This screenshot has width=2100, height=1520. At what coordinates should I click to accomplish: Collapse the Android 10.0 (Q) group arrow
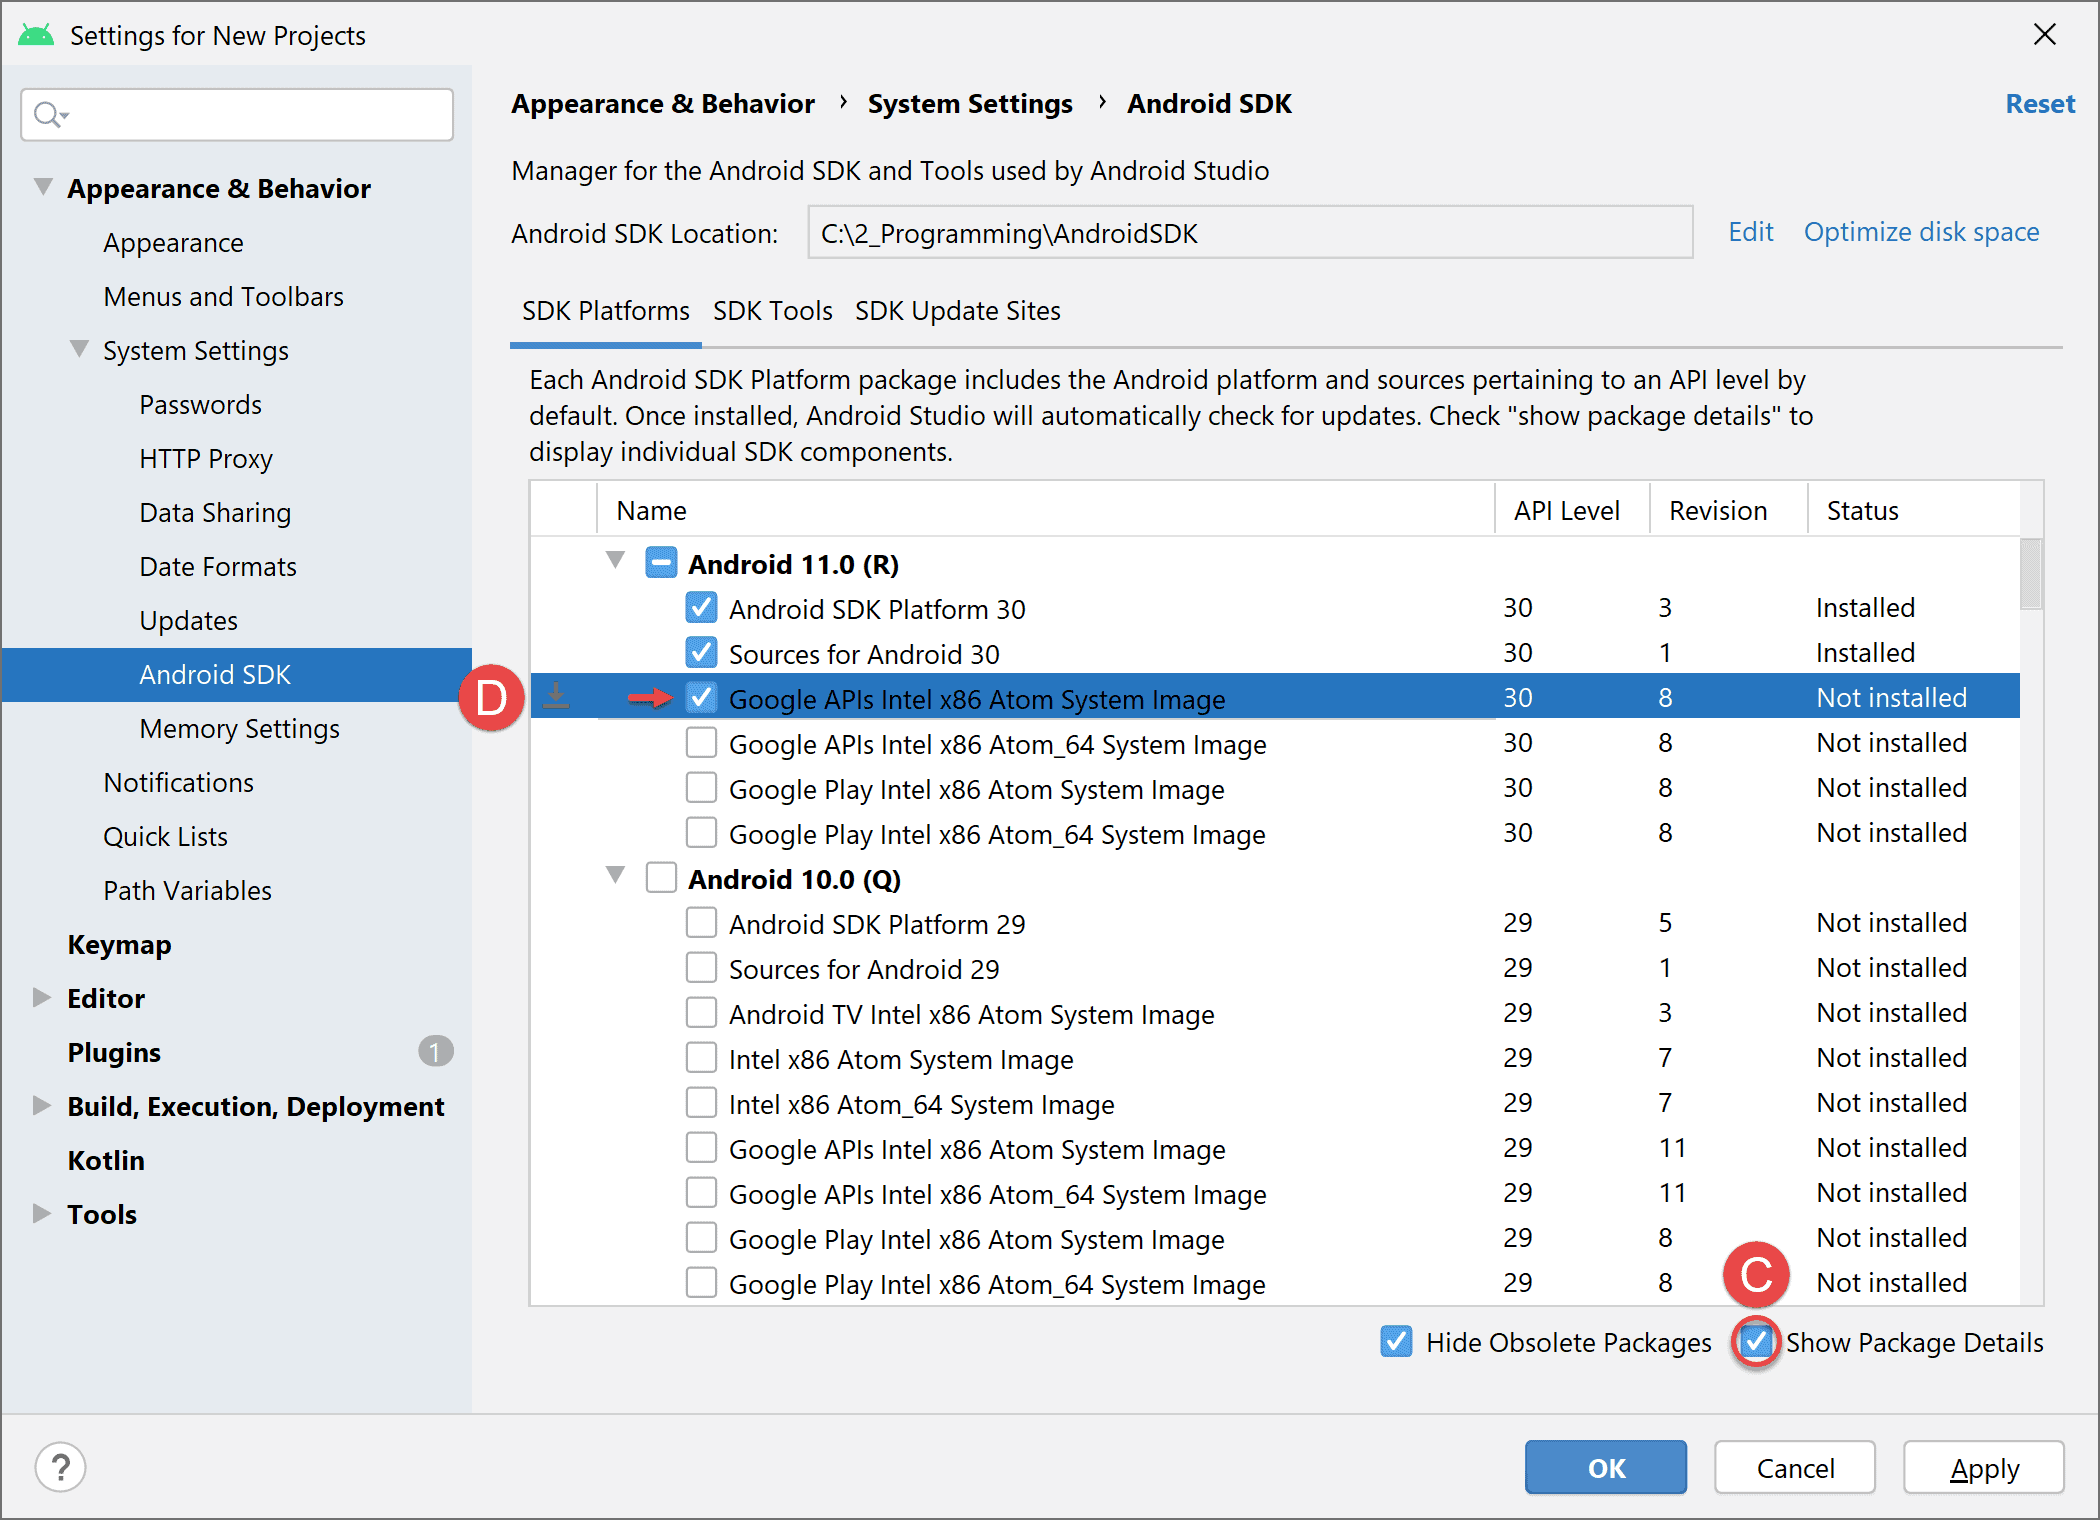point(616,876)
